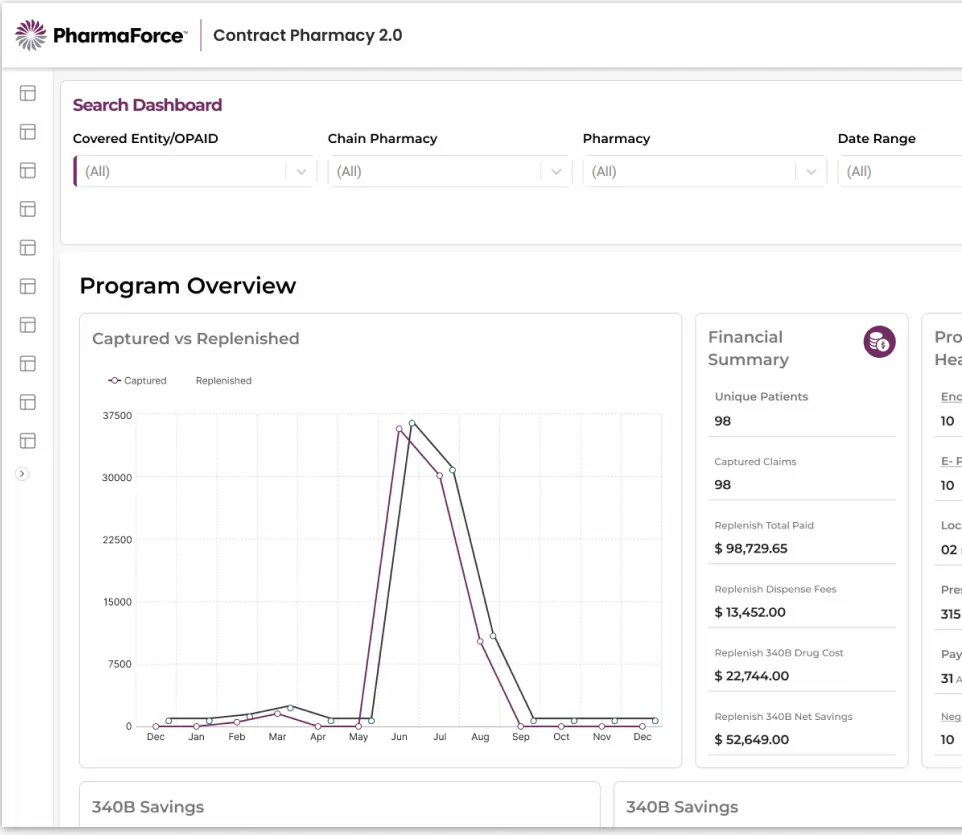Click the Replenish 340B Net Savings $ 52,649.00
Image resolution: width=962 pixels, height=835 pixels.
click(752, 740)
